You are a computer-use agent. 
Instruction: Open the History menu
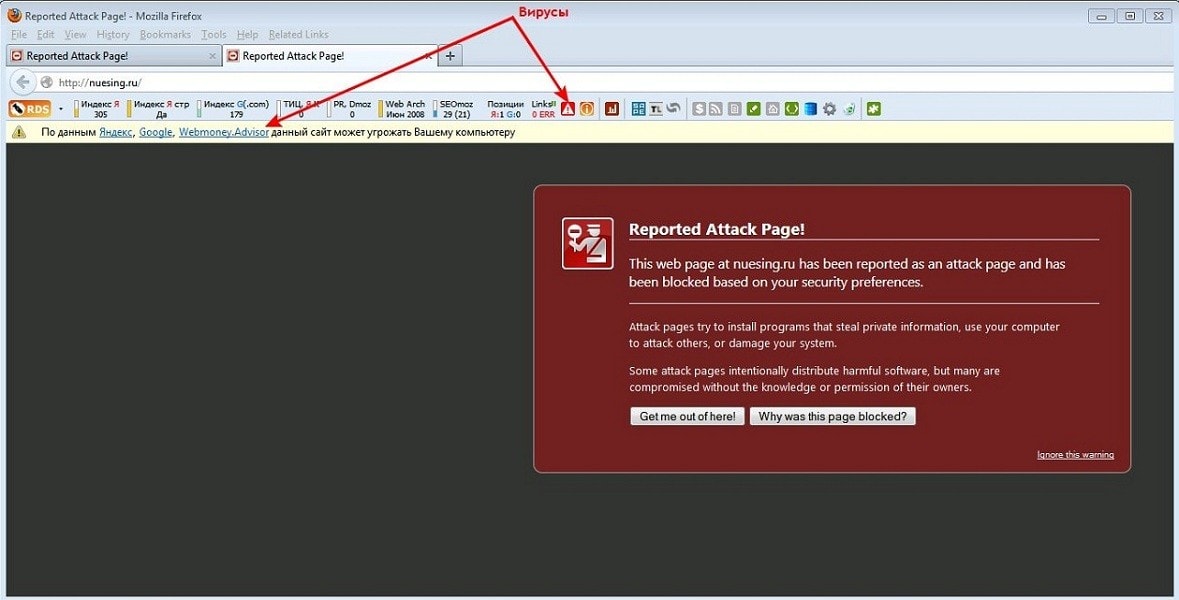coord(113,35)
